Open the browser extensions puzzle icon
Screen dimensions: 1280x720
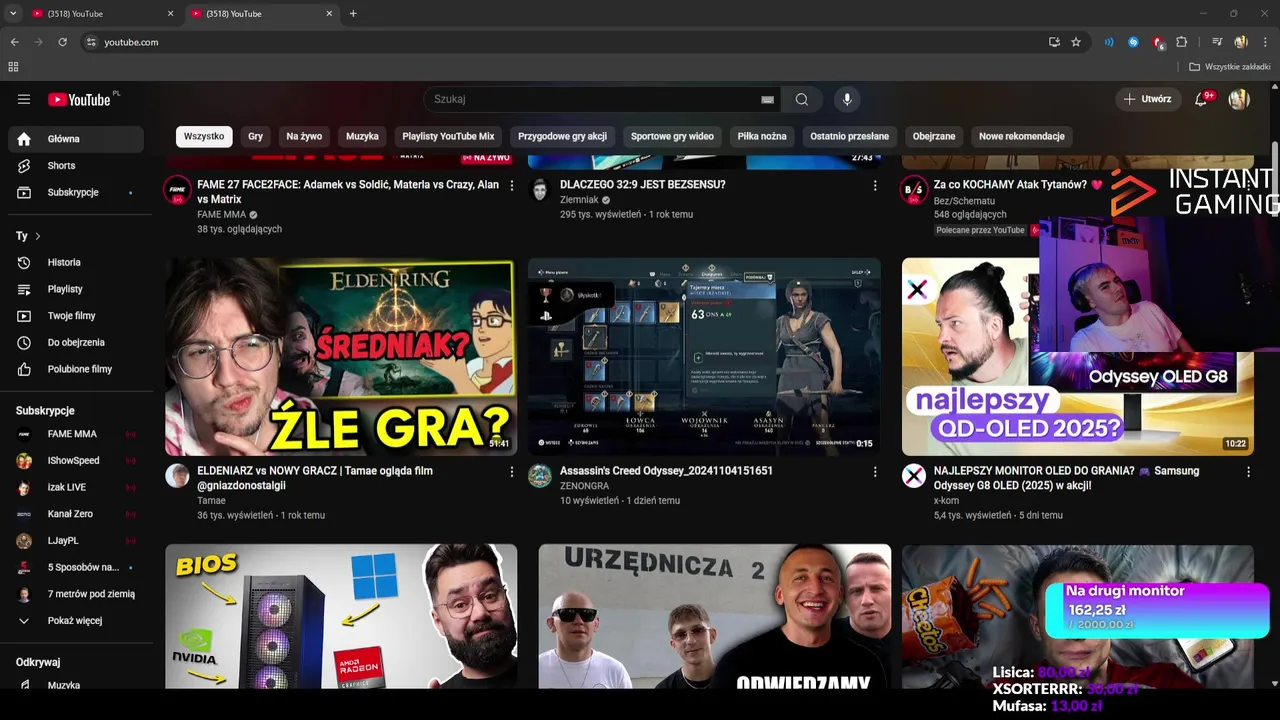(1182, 42)
